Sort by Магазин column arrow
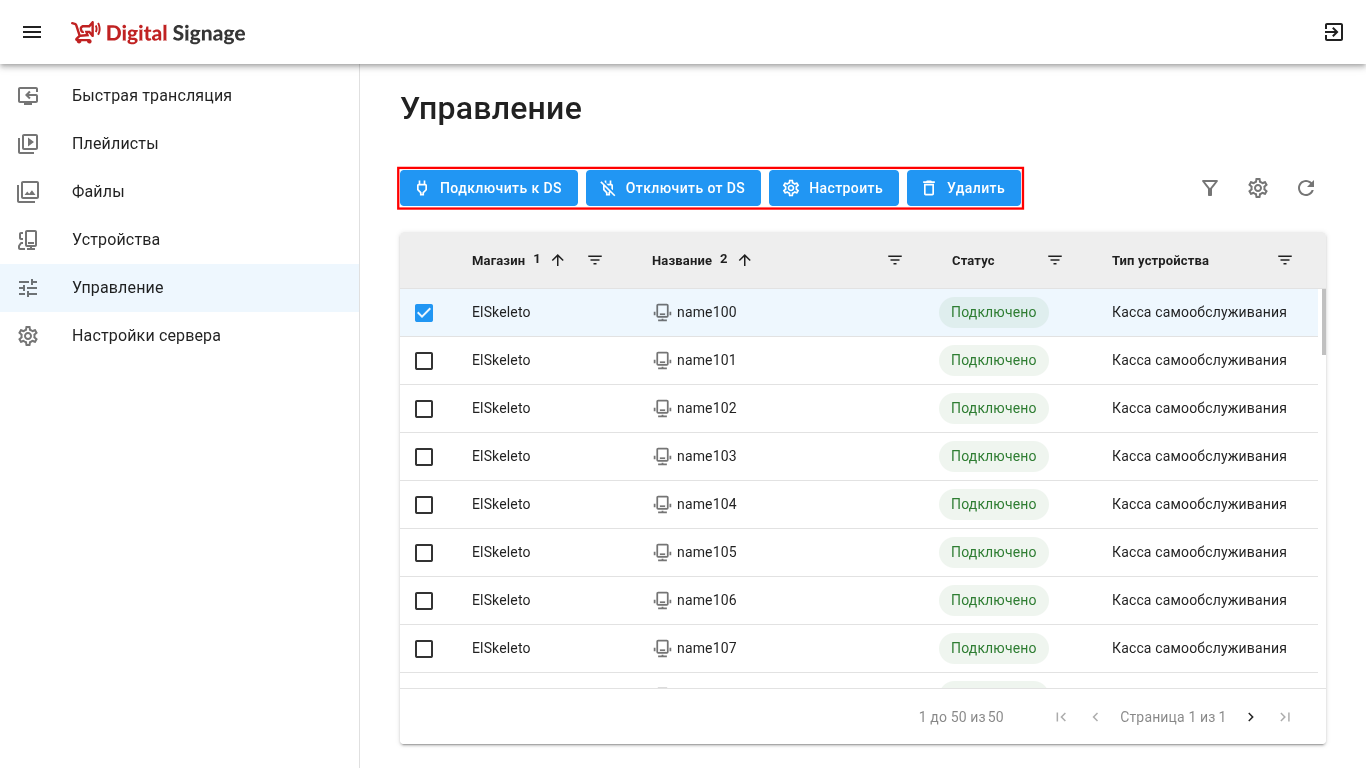 pos(558,260)
